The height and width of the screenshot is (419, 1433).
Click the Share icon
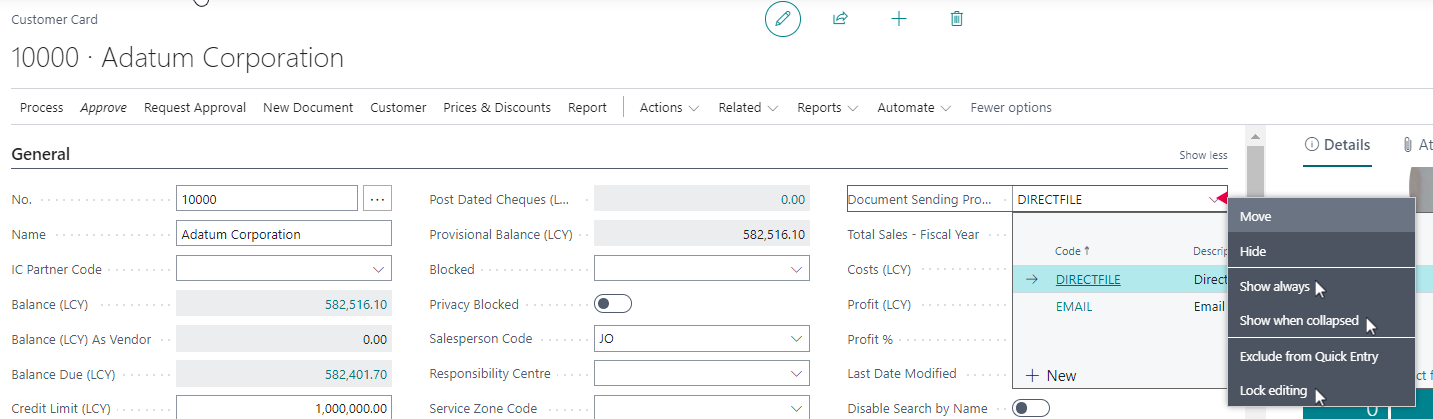coord(840,19)
